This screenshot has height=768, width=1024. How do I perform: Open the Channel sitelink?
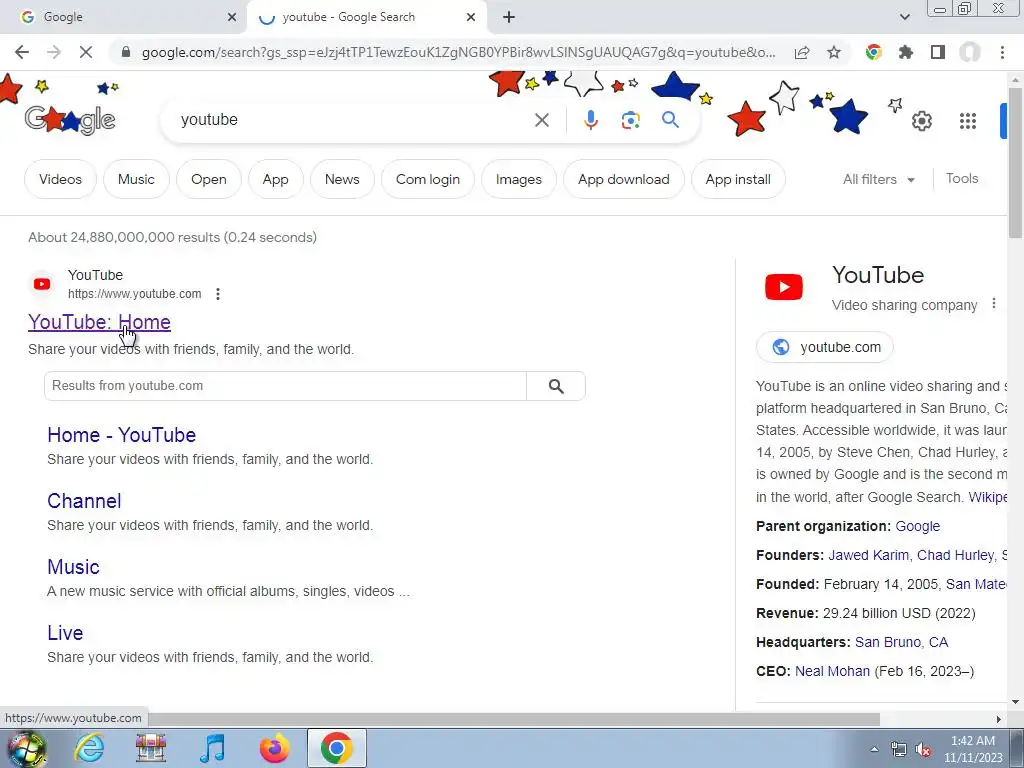point(84,501)
